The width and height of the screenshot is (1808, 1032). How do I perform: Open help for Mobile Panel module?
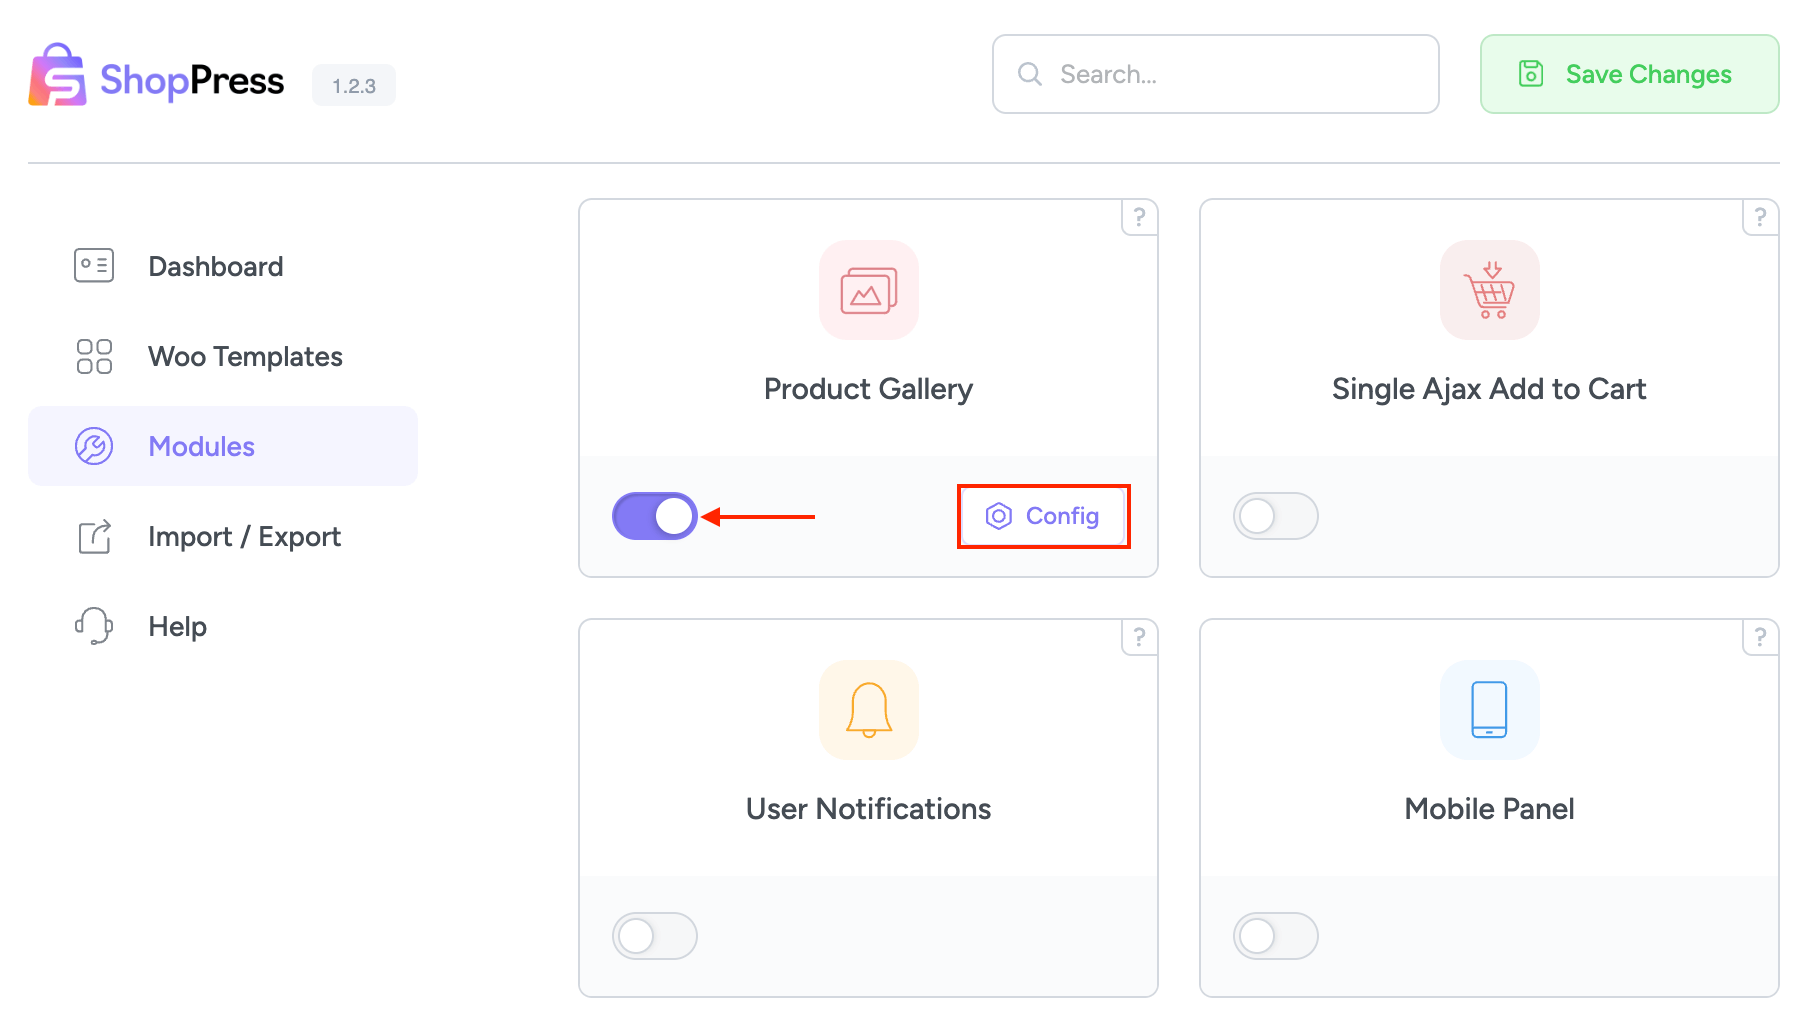(x=1760, y=637)
